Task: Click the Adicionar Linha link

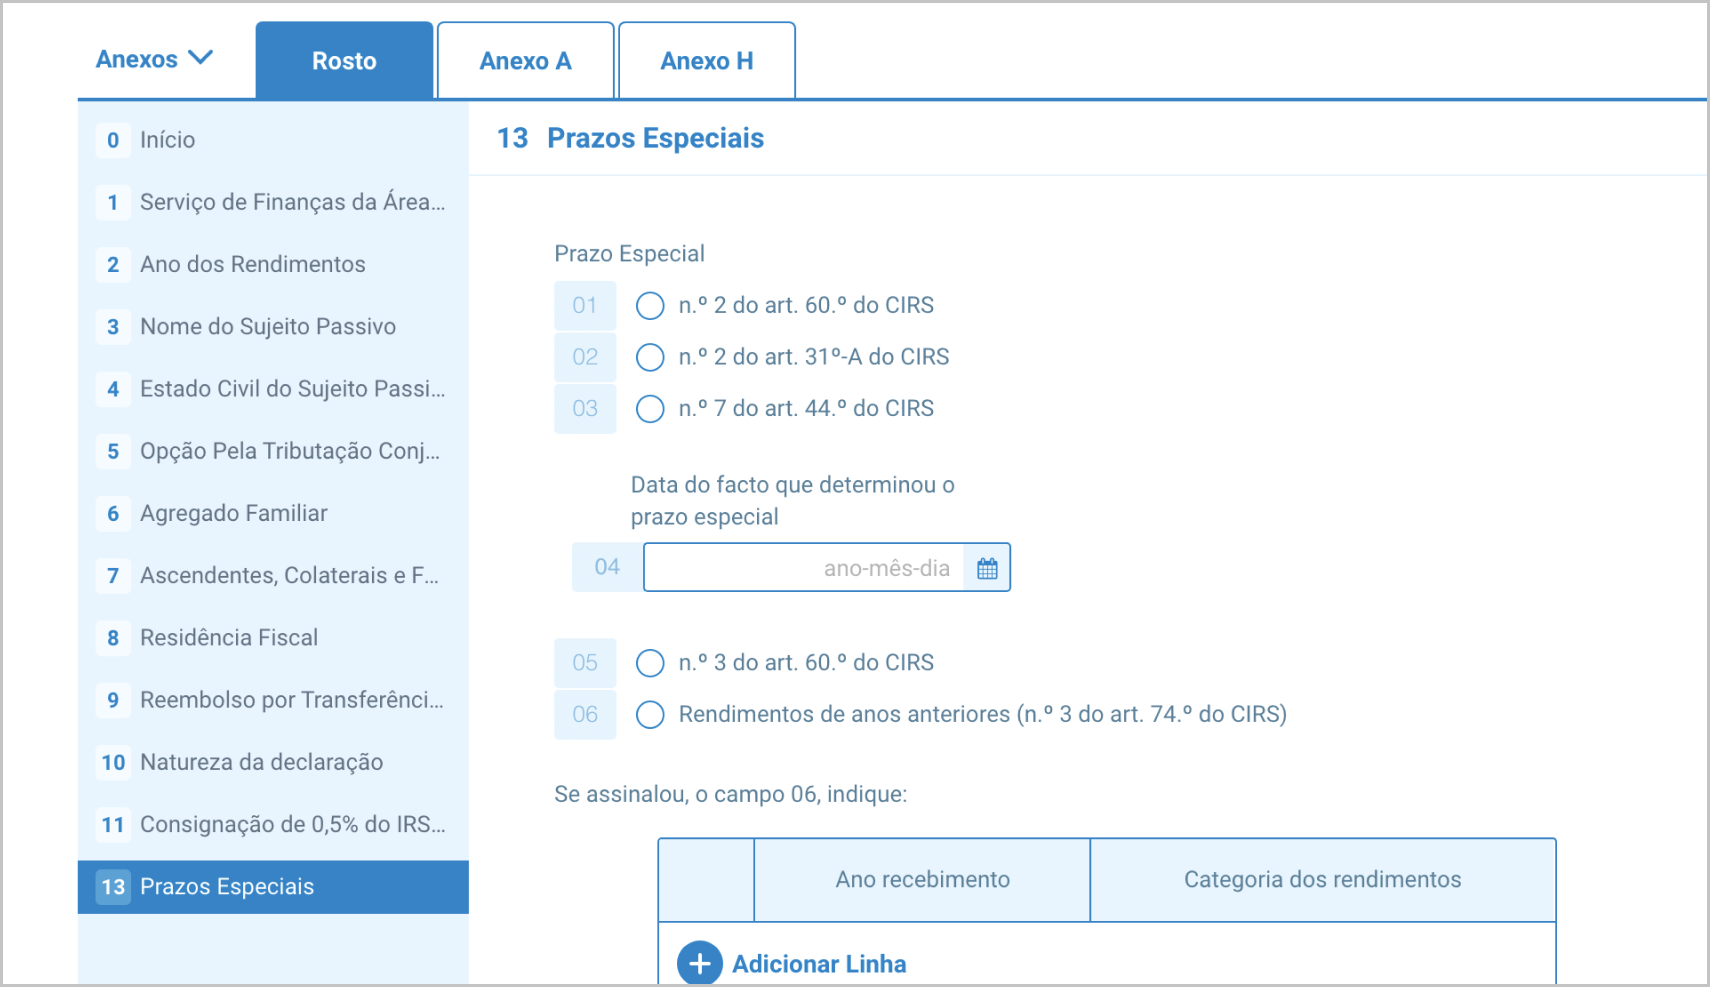Action: (x=818, y=964)
